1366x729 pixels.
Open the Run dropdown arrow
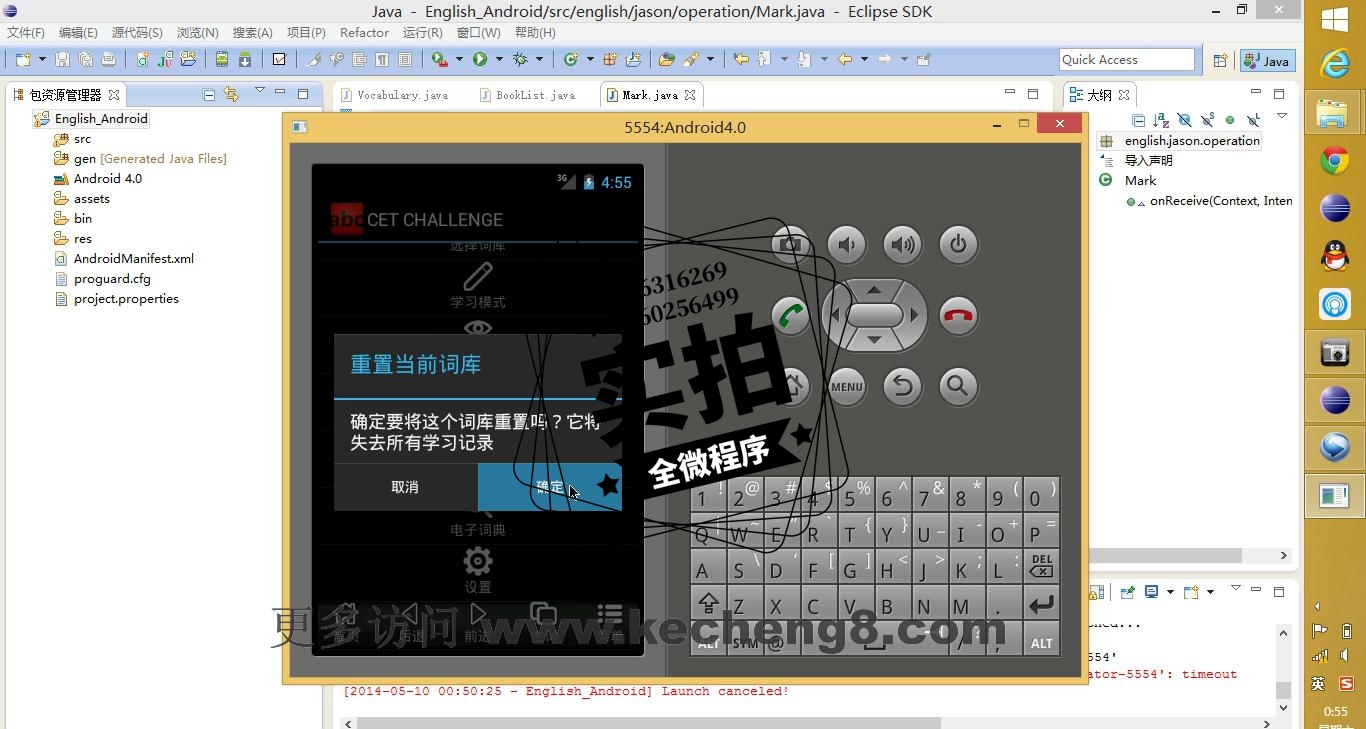pyautogui.click(x=499, y=60)
